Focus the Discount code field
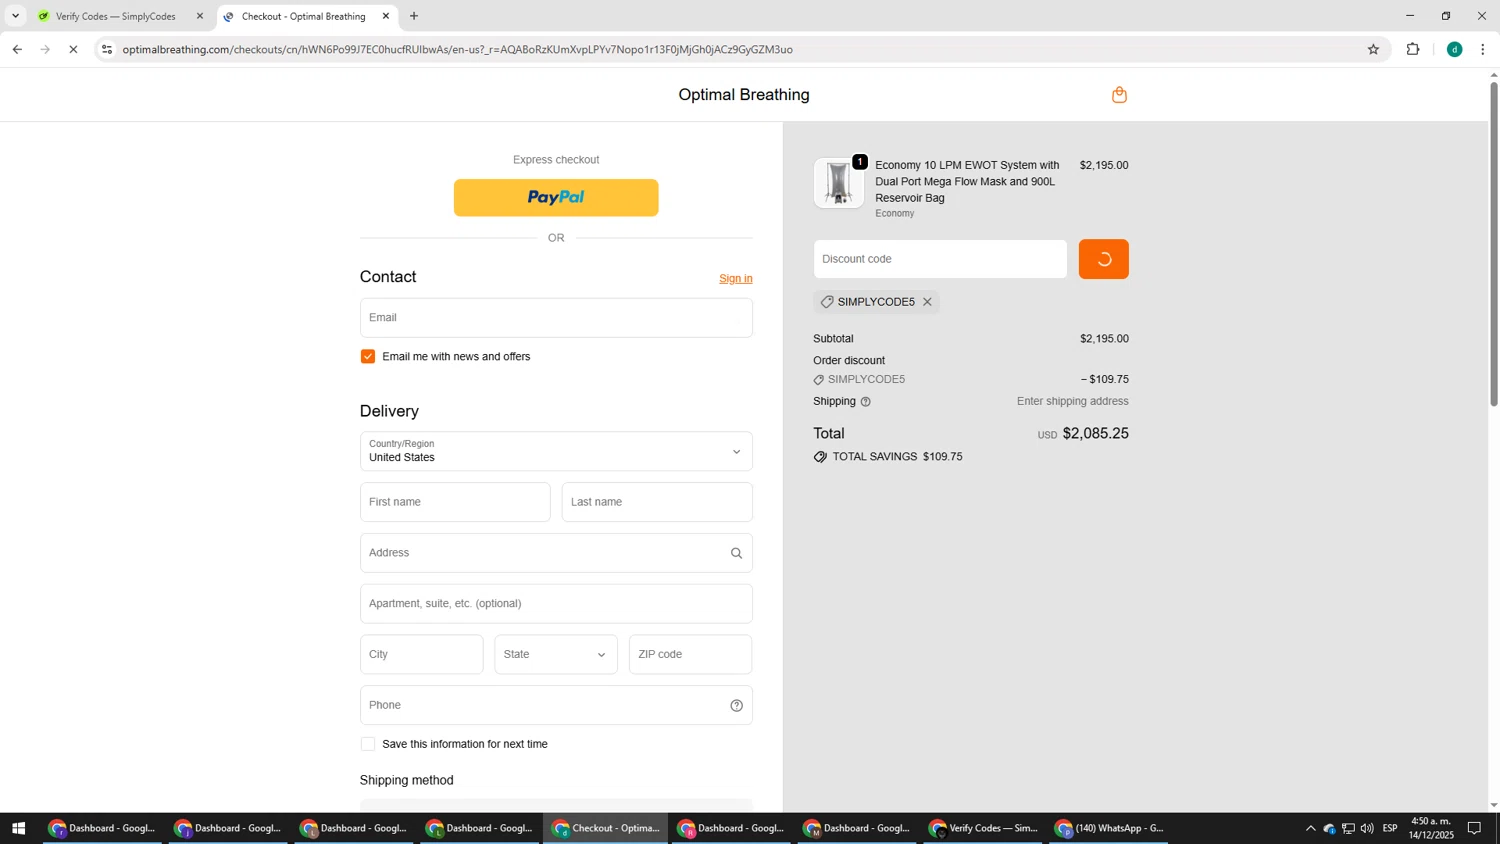Screen dimensions: 1500x844 pyautogui.click(x=940, y=259)
